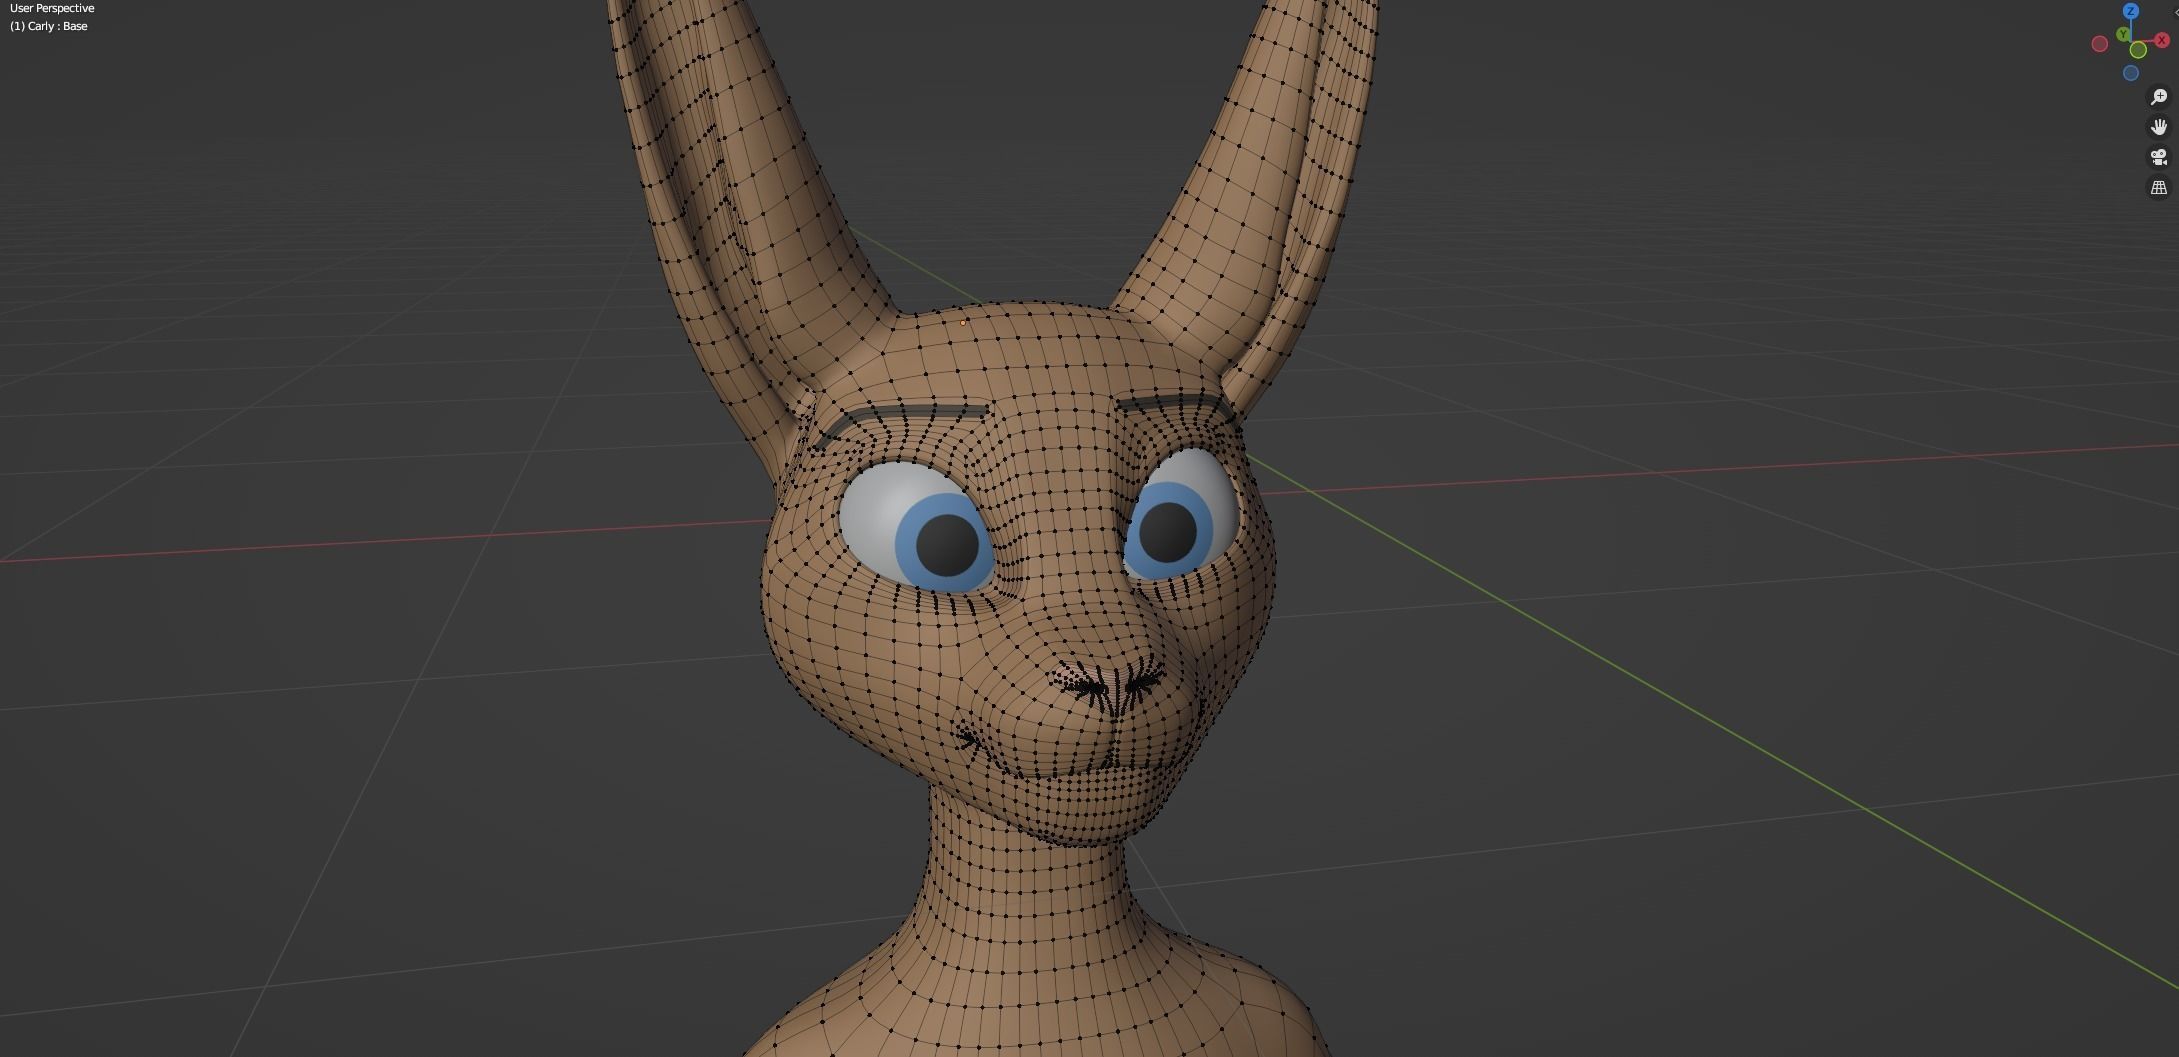Image resolution: width=2179 pixels, height=1057 pixels.
Task: Click the blue Z axis gizmo handle
Action: [x=2131, y=11]
